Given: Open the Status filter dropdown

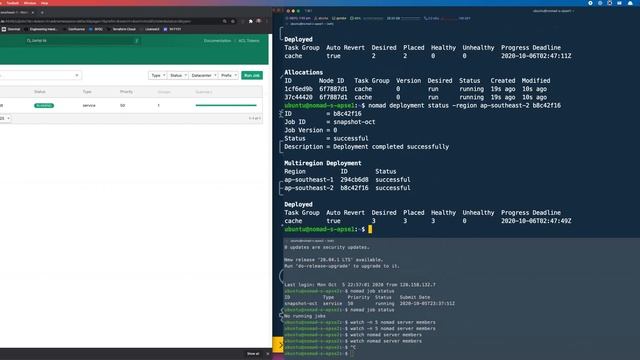Looking at the screenshot, I should [x=178, y=76].
